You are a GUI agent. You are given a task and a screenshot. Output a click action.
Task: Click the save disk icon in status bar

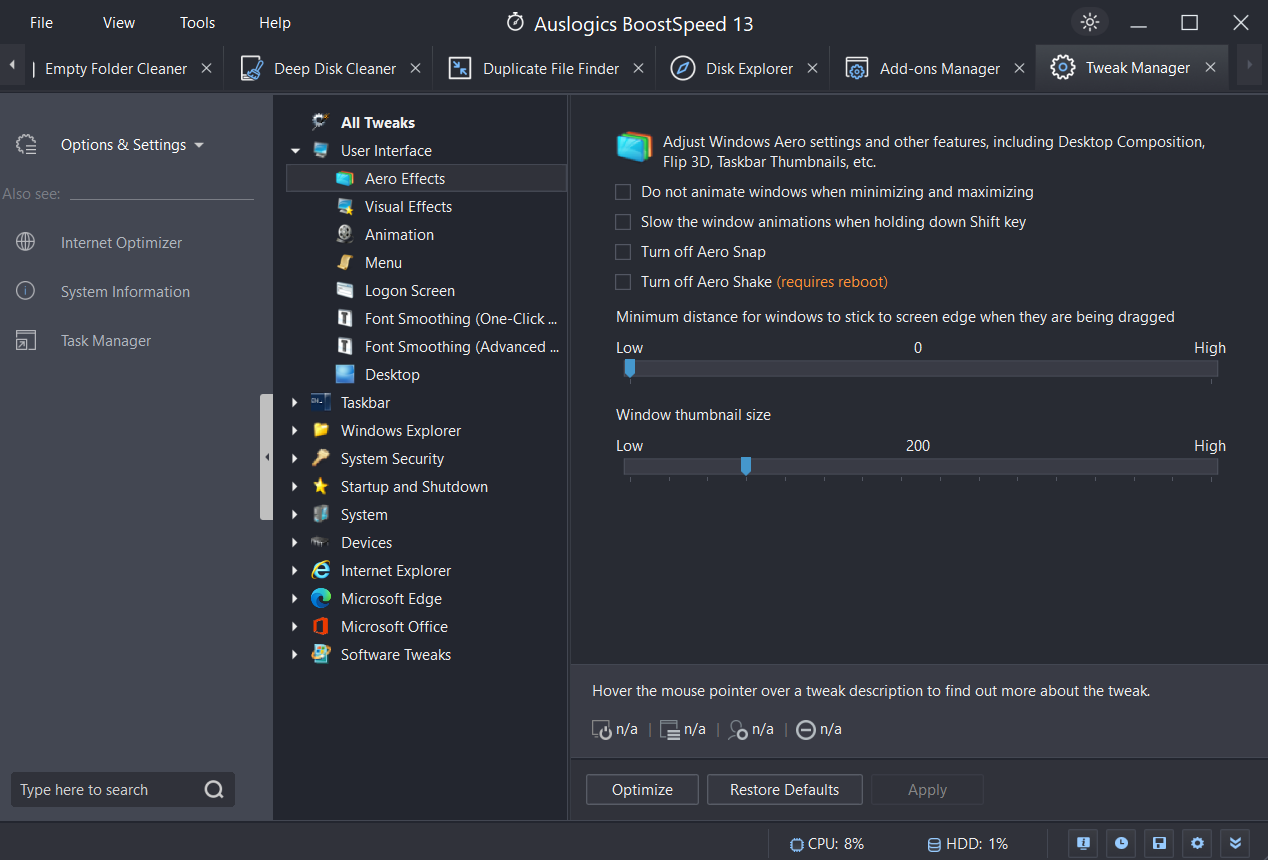click(x=1158, y=842)
